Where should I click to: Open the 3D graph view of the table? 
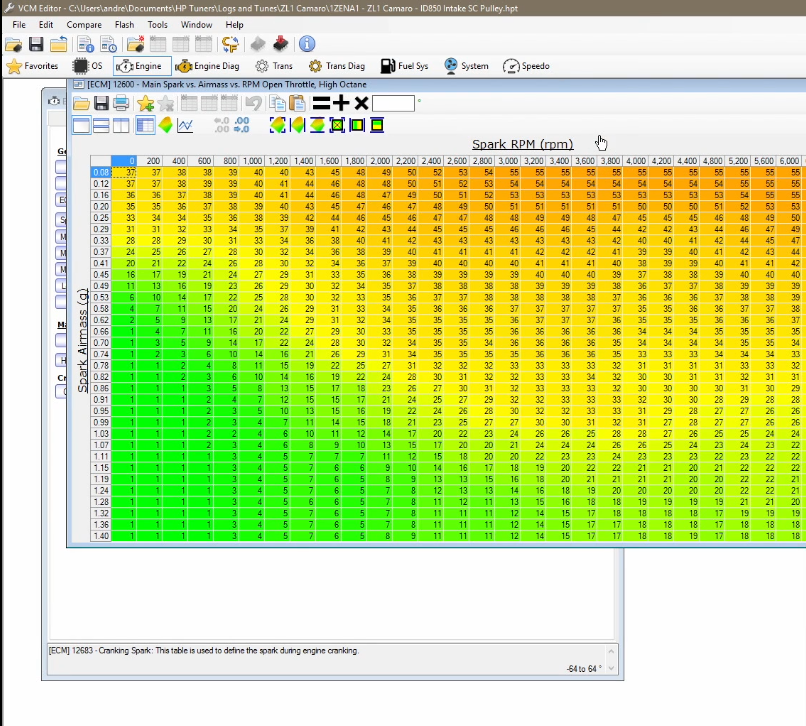tap(164, 125)
